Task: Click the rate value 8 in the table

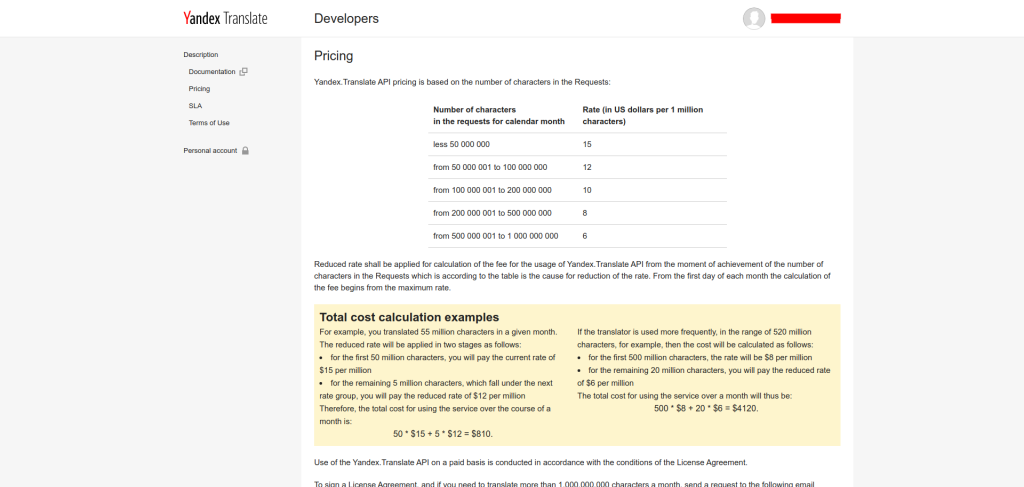Action: 585,213
